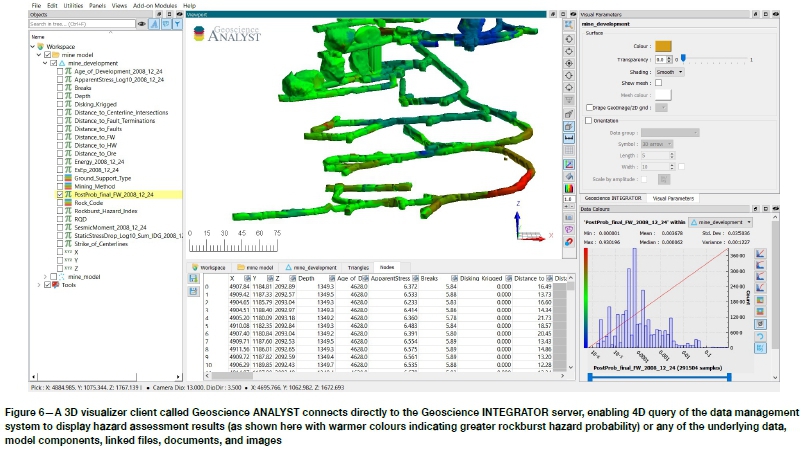Click the top icon in viewport side toolbar
812x452 pixels.
568,23
